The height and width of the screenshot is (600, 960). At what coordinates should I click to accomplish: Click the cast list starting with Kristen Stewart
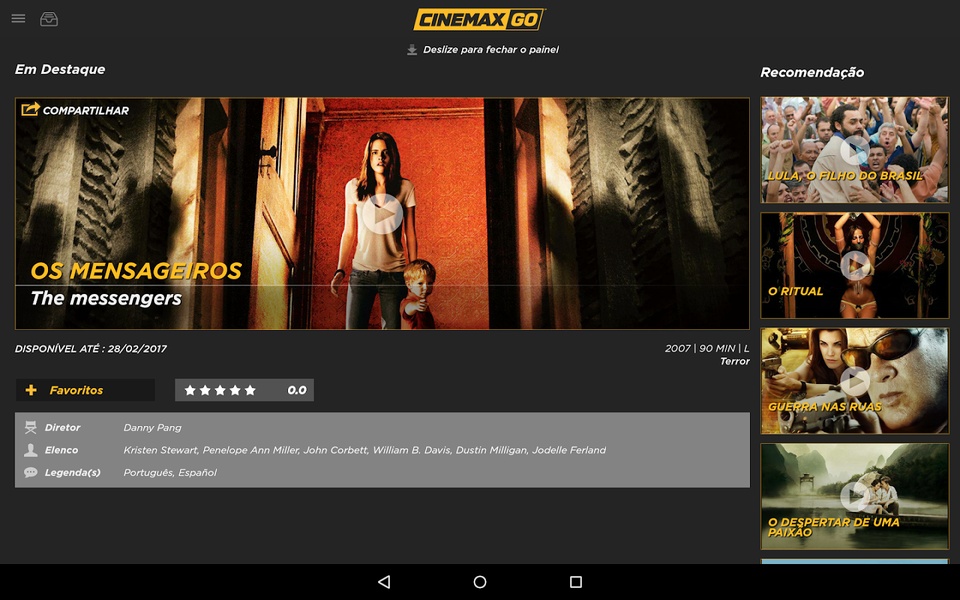[x=365, y=450]
